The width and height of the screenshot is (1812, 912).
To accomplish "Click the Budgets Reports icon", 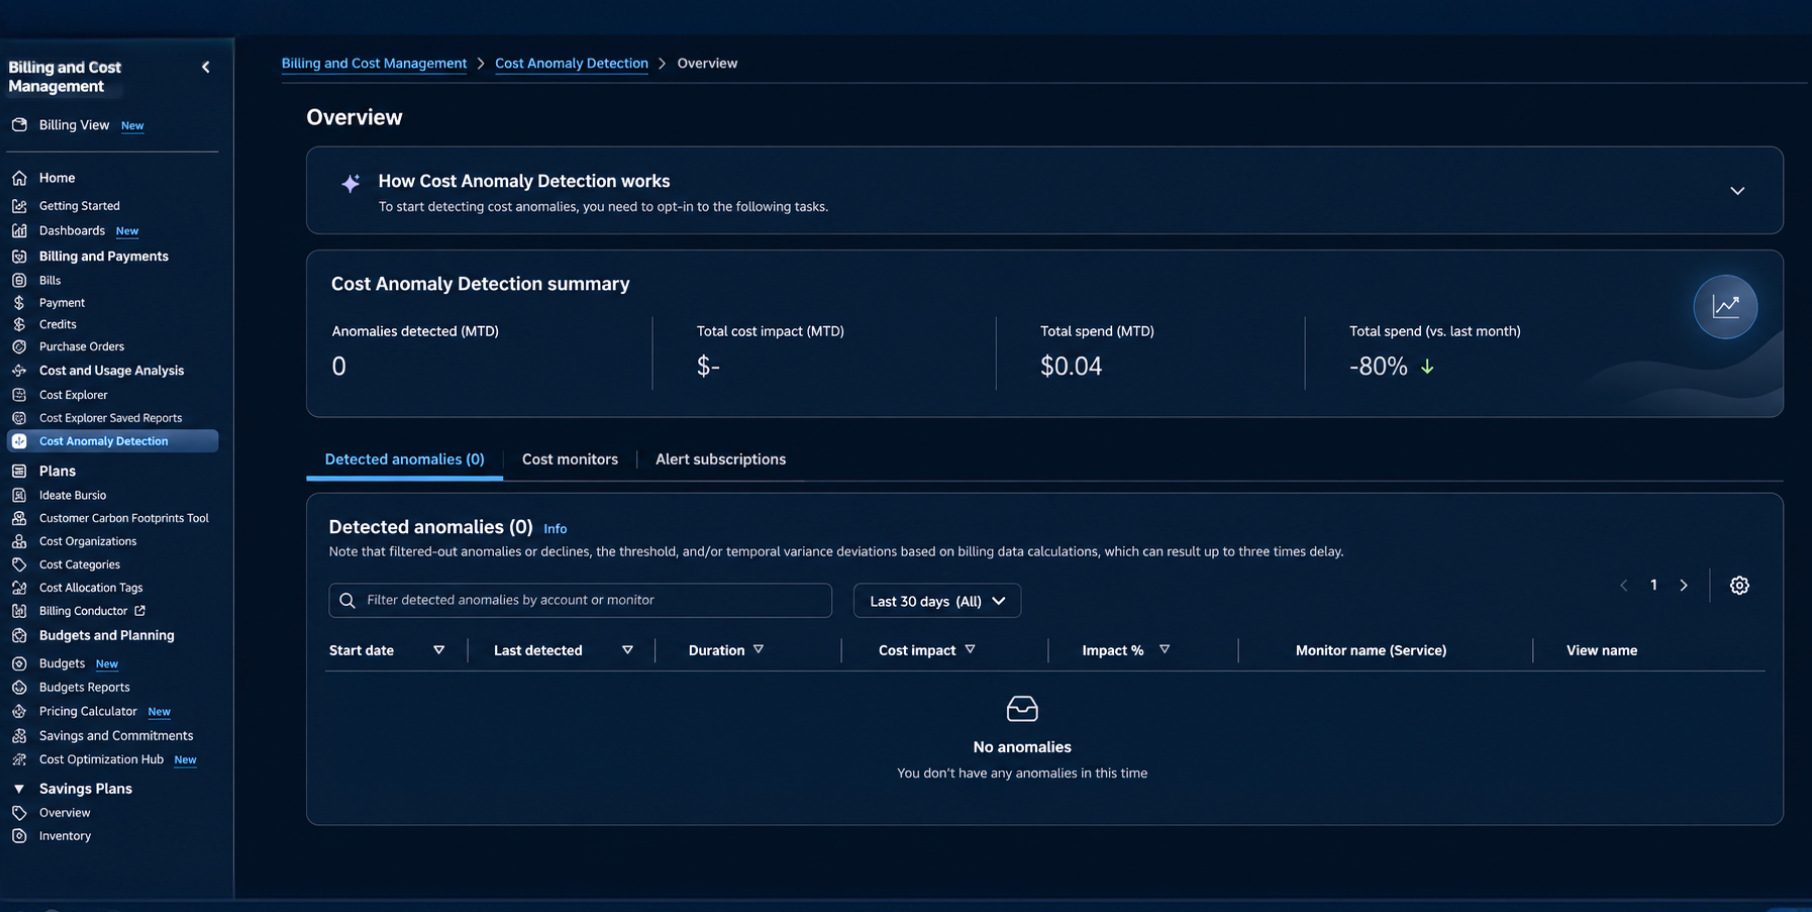I will [x=19, y=688].
